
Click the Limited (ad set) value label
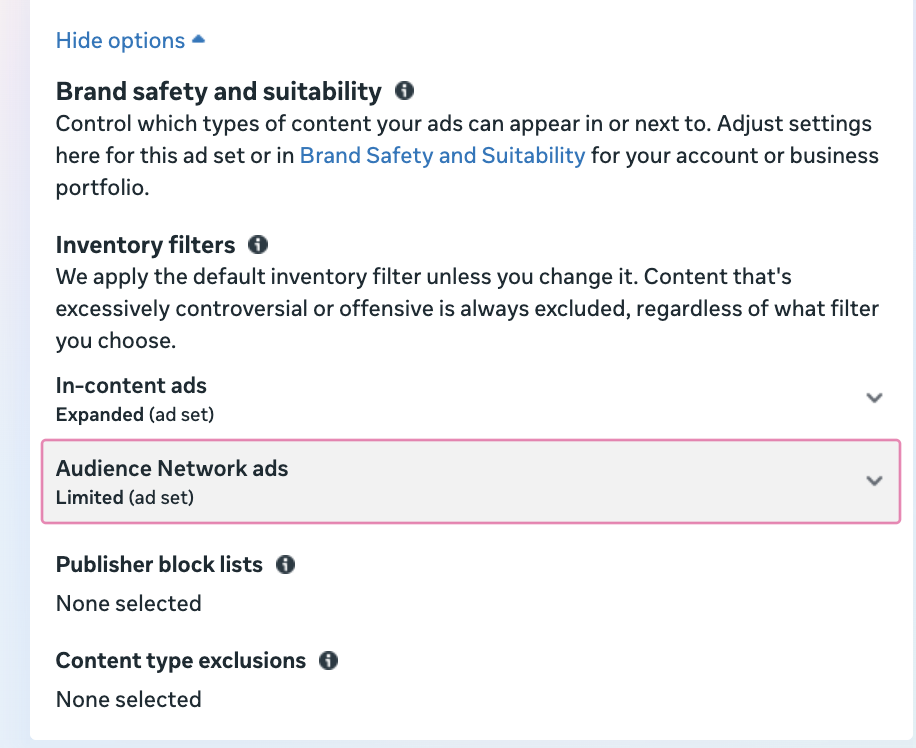[x=124, y=498]
